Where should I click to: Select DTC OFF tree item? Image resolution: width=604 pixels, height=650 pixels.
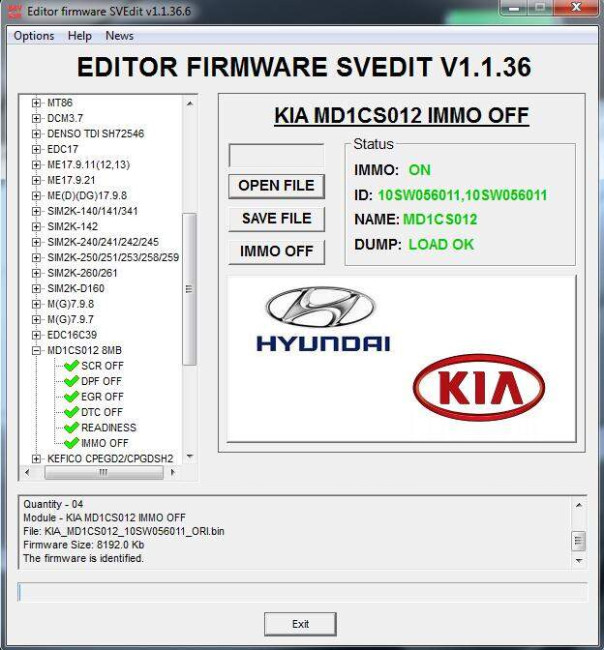[x=102, y=412]
